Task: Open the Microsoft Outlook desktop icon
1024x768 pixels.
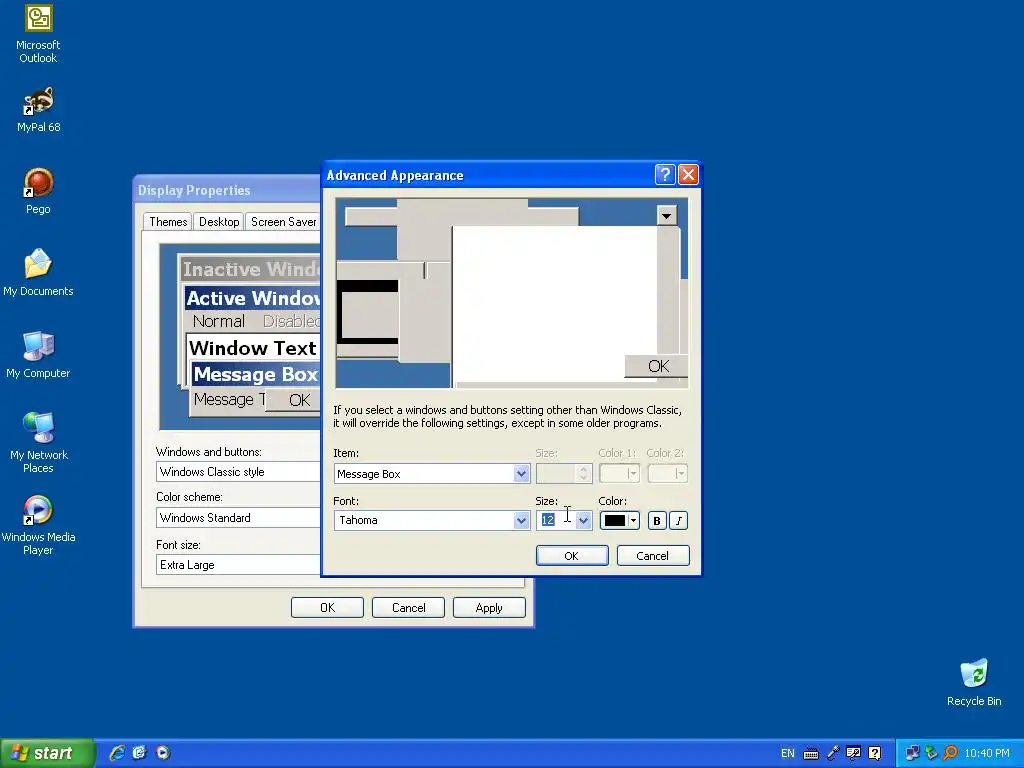Action: tap(38, 34)
